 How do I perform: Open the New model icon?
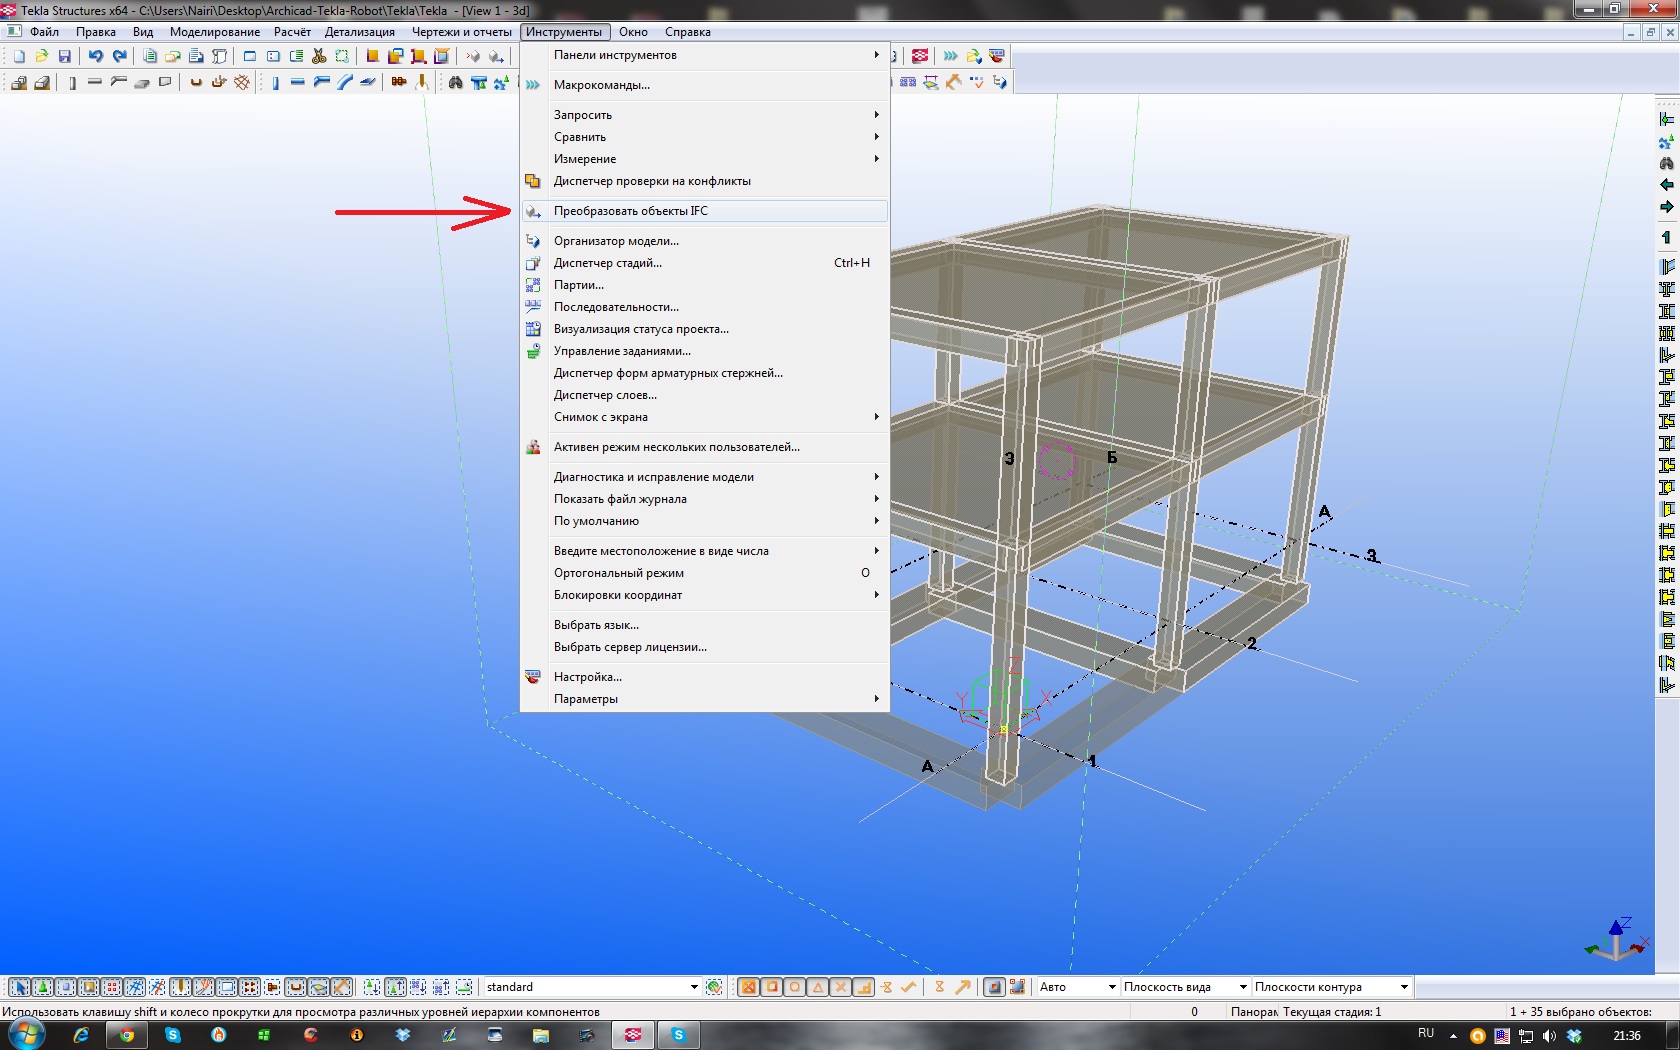click(19, 56)
